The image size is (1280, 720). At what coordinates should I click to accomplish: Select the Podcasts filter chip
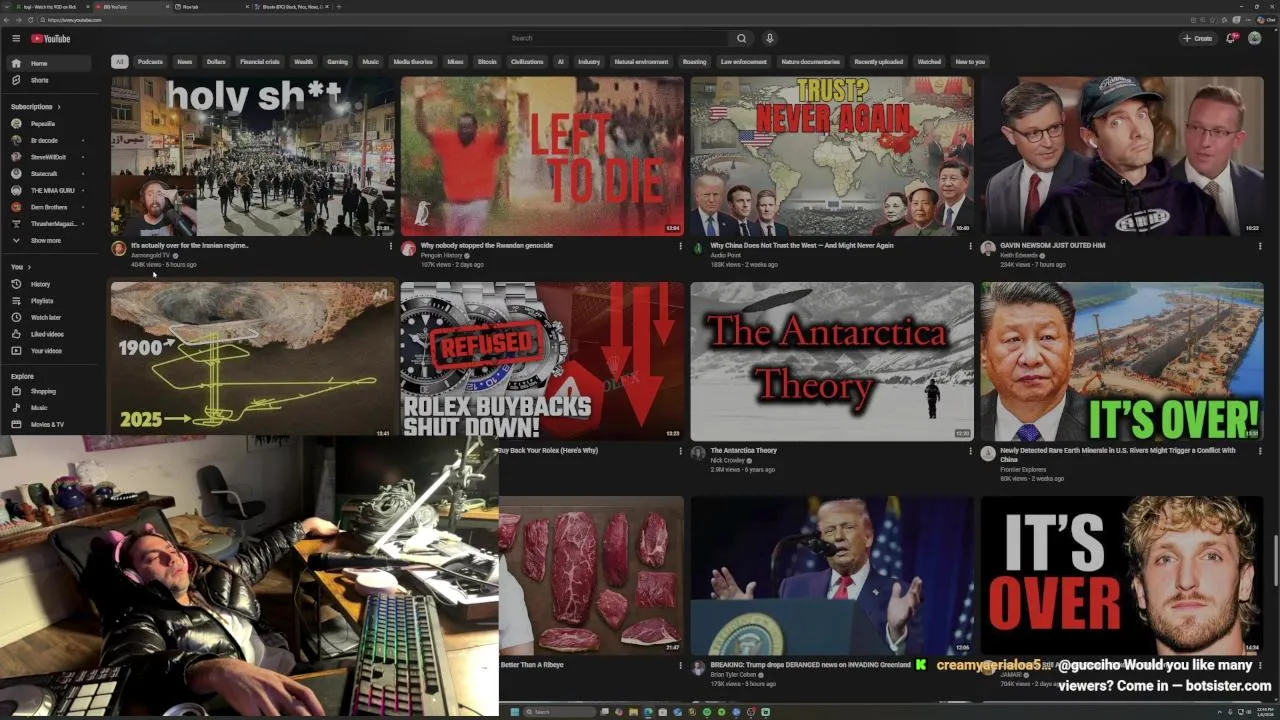(150, 62)
